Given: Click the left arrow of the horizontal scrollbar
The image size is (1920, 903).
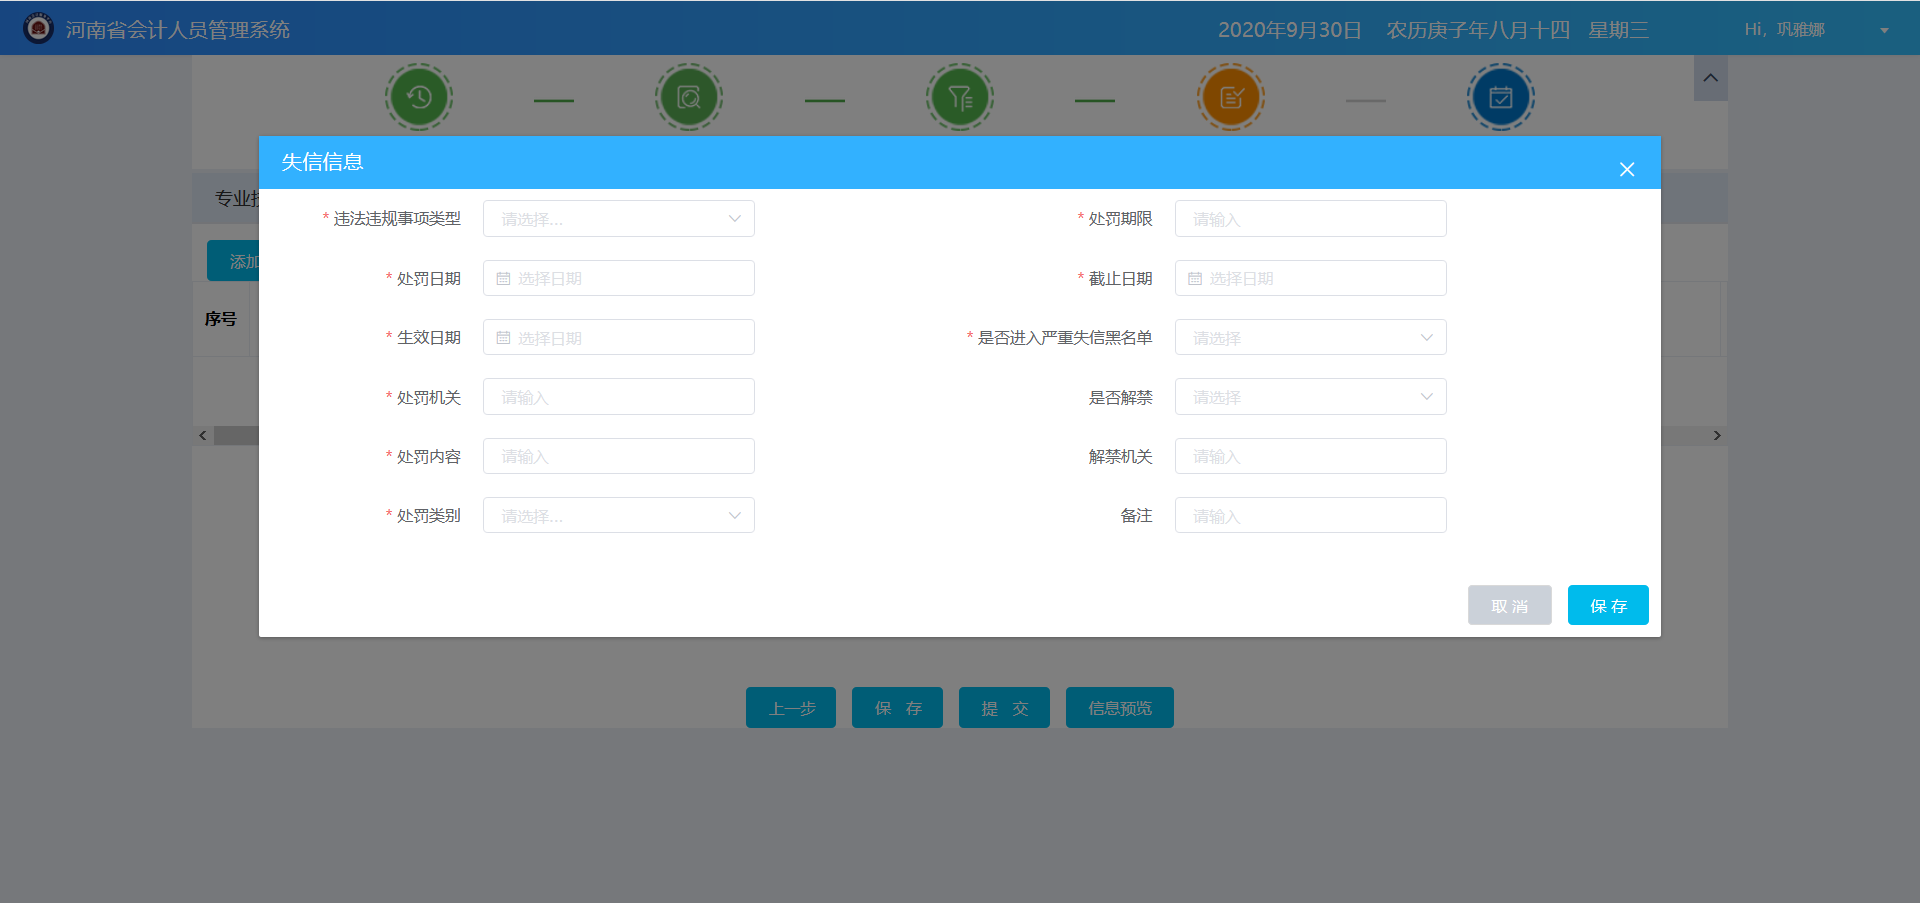Looking at the screenshot, I should click(201, 435).
